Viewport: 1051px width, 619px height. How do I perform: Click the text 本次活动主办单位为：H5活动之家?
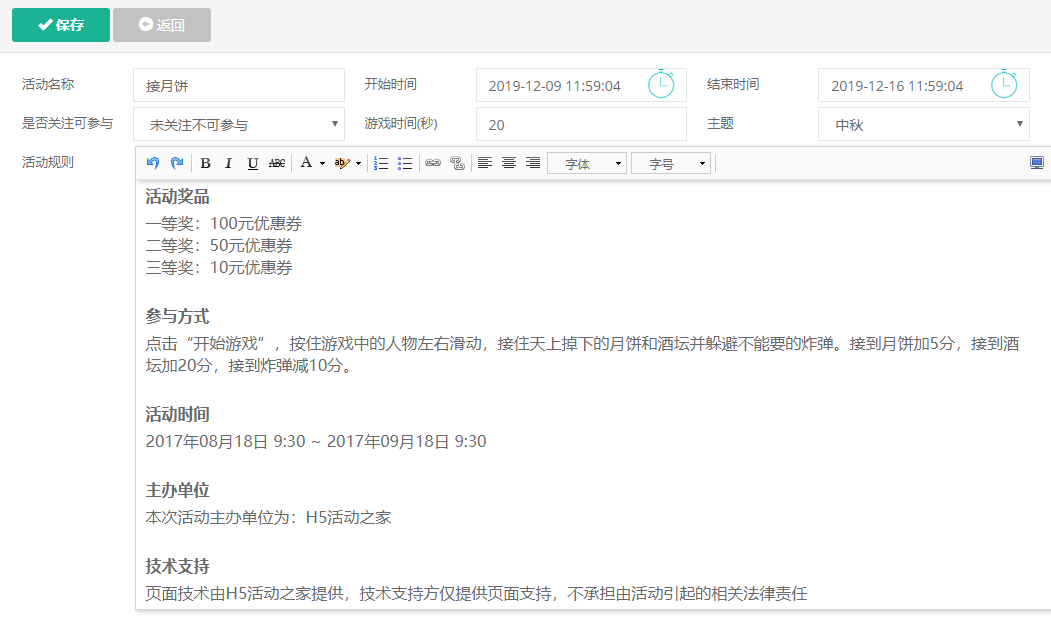pyautogui.click(x=268, y=517)
